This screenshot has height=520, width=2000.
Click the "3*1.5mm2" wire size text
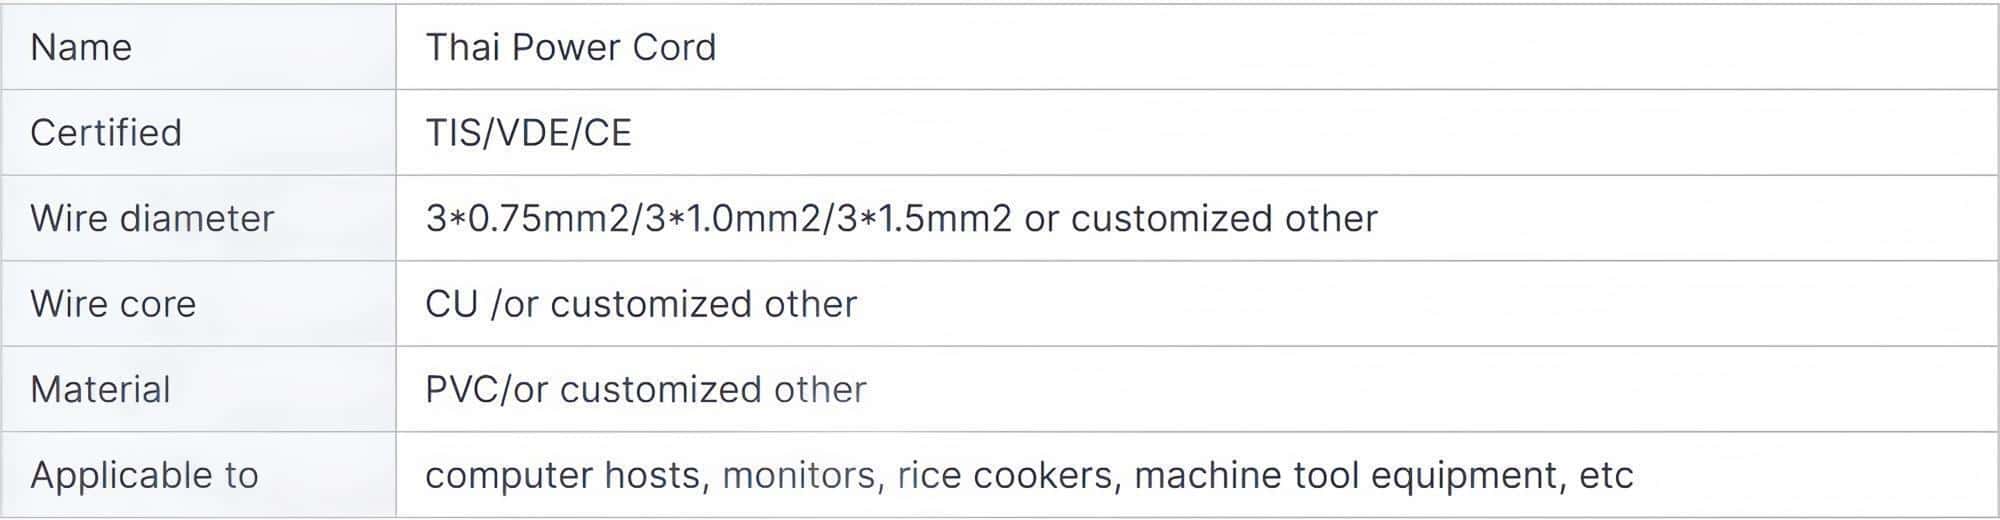(x=924, y=219)
